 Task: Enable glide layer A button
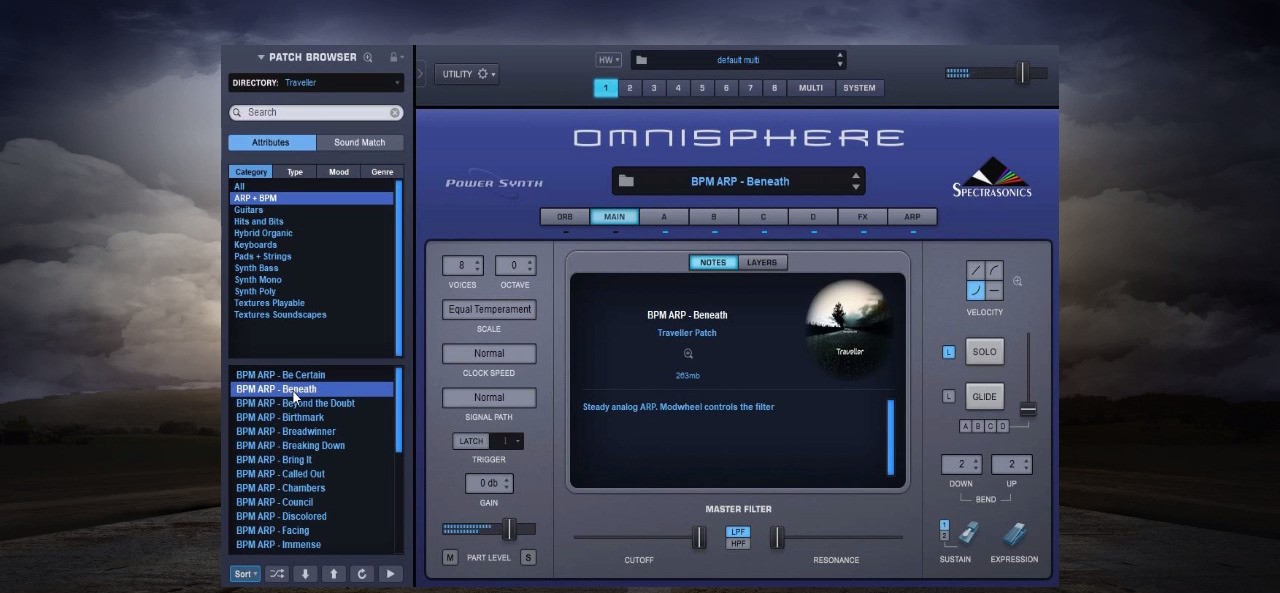[966, 427]
